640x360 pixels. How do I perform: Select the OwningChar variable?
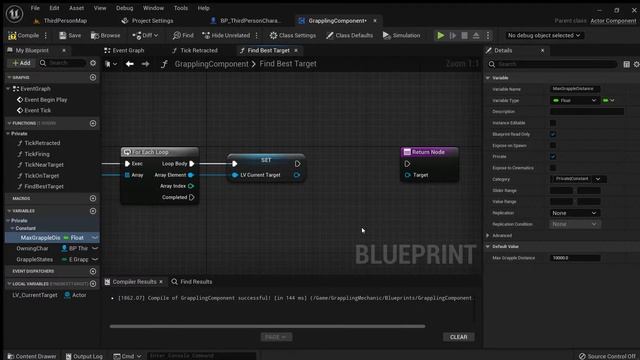point(32,249)
